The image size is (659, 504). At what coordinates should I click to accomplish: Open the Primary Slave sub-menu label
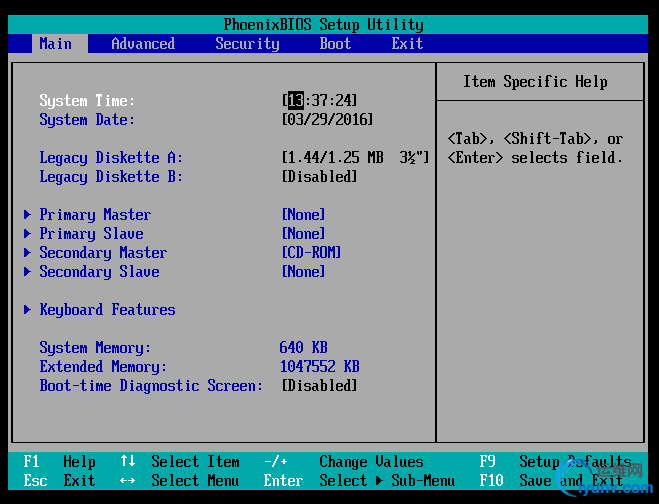[91, 234]
